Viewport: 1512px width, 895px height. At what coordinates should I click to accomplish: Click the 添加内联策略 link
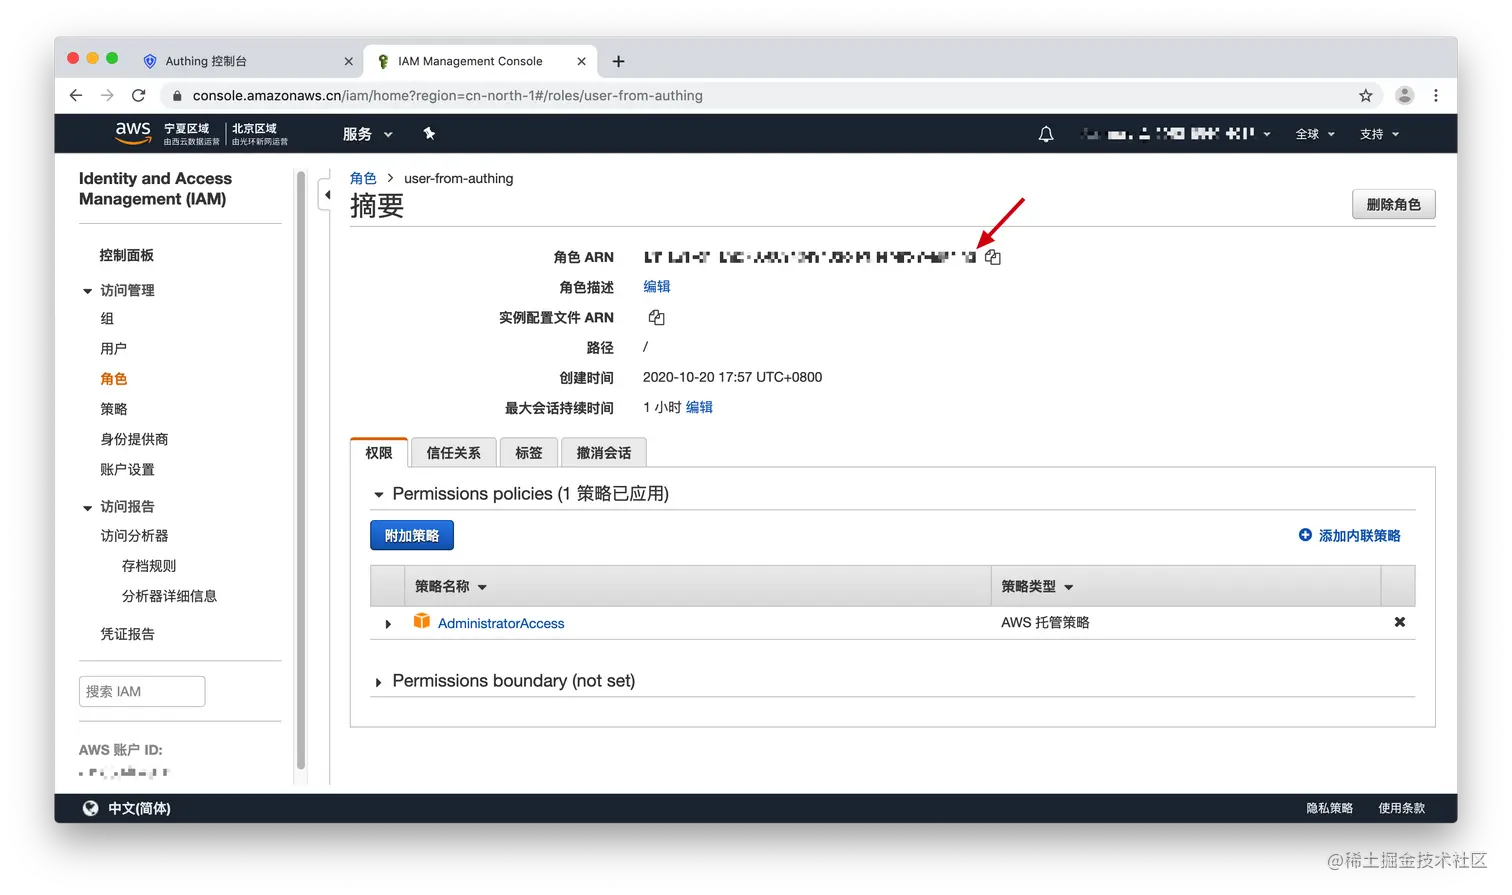(1359, 536)
